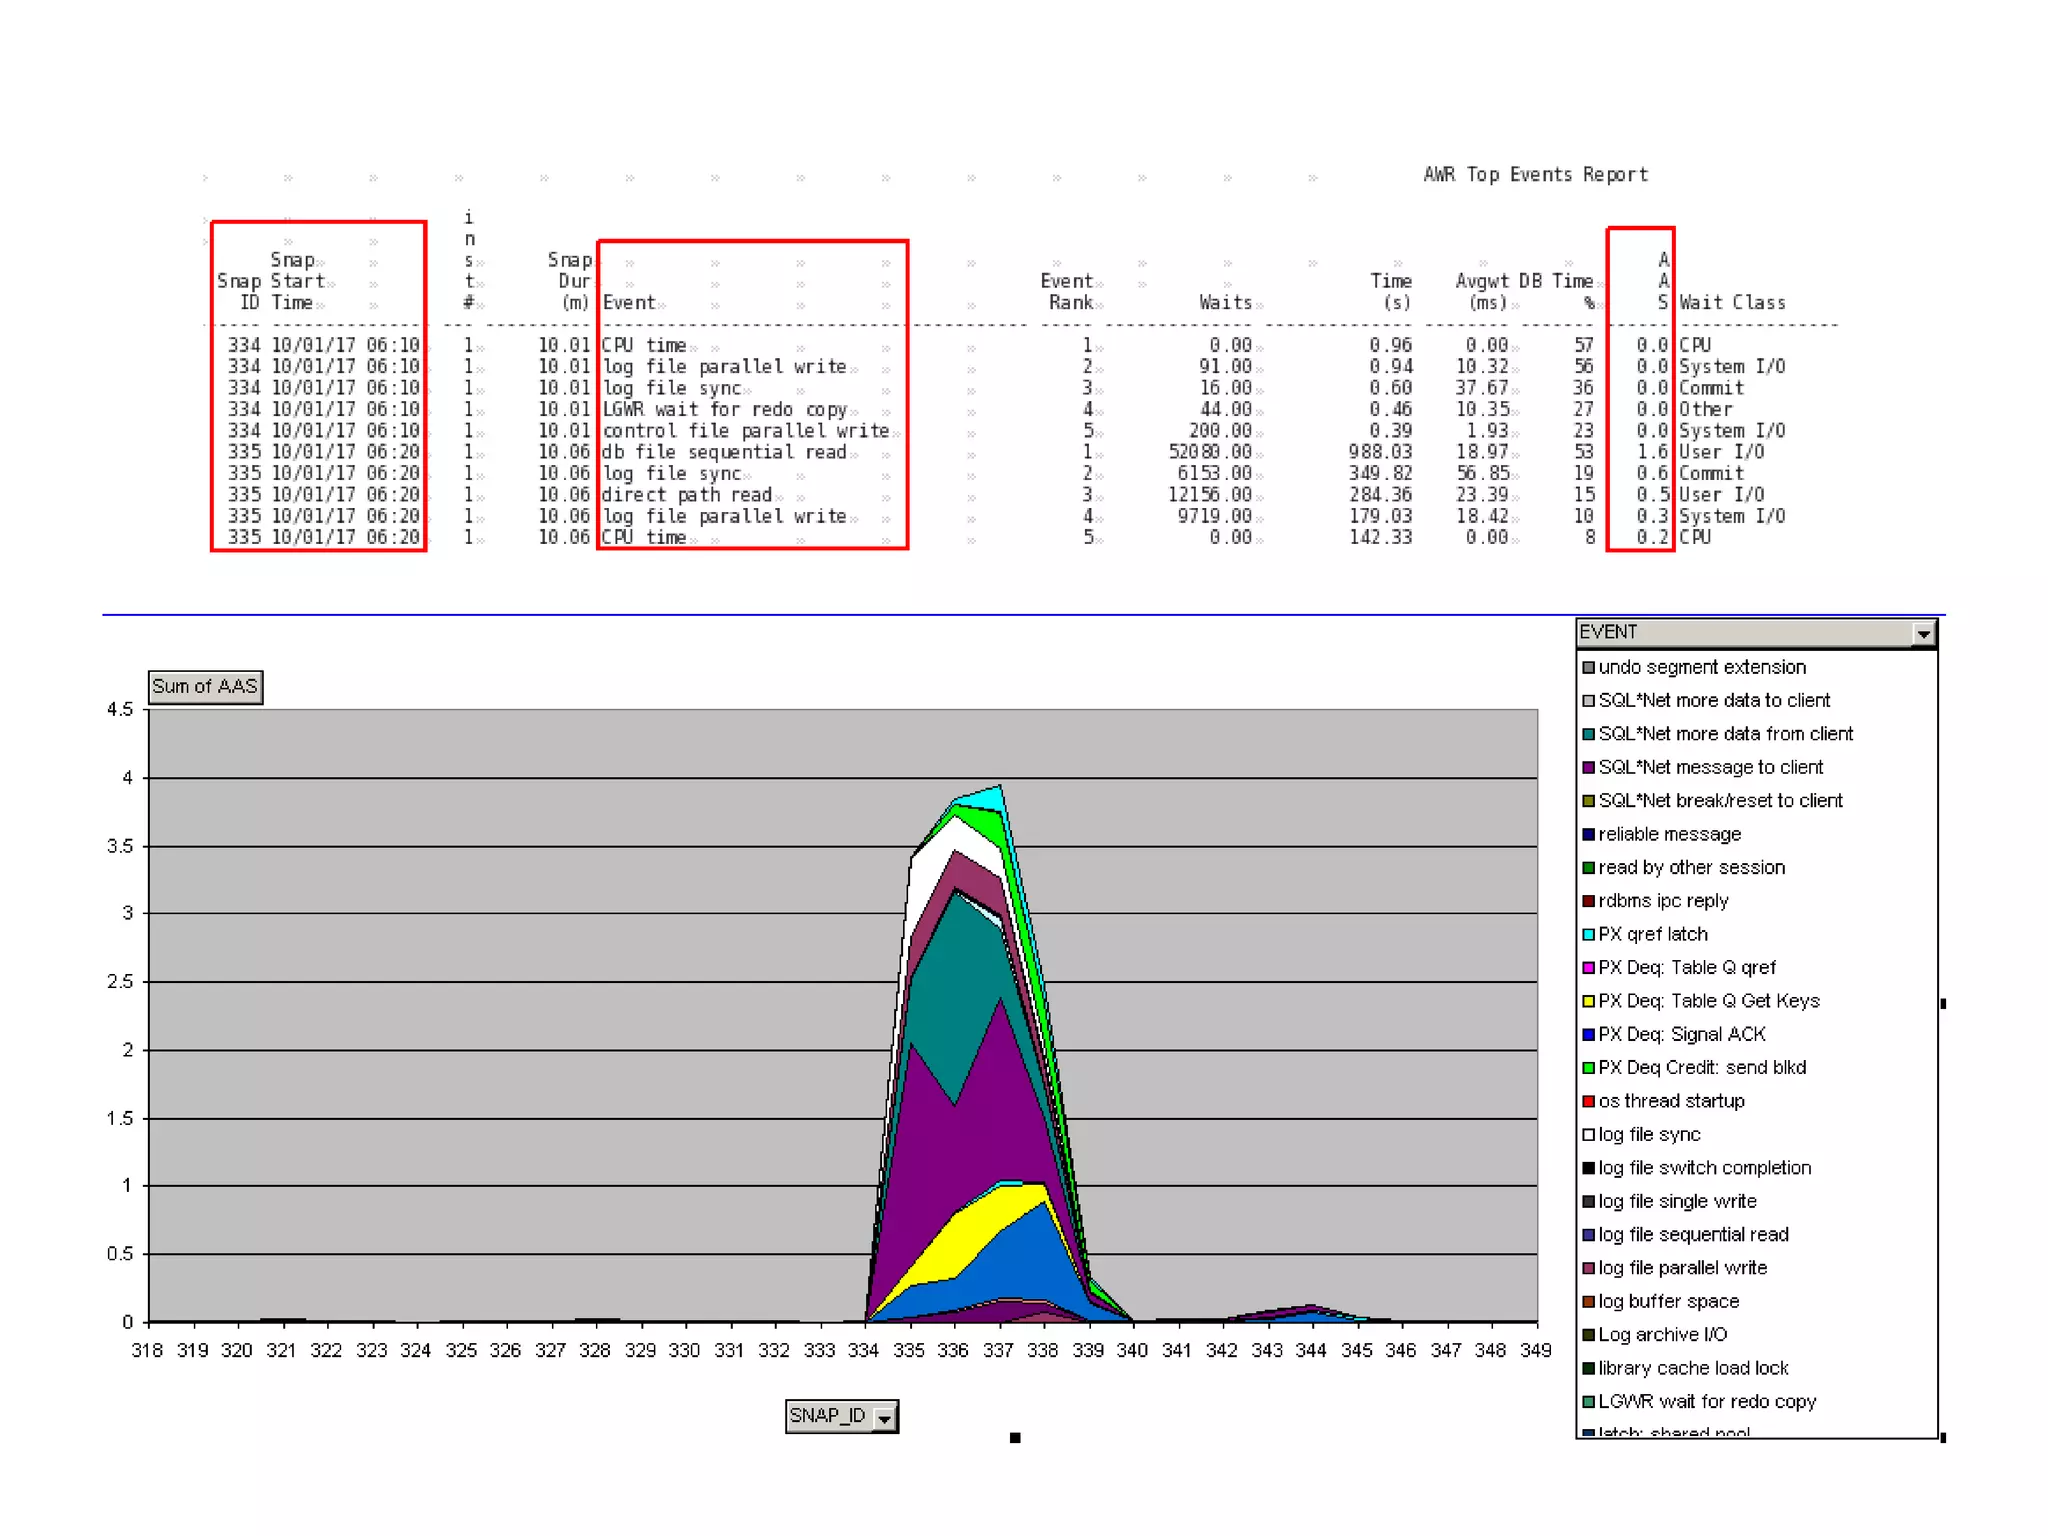Select PX qref latch legend color key
2048x1536 pixels.
point(1588,934)
